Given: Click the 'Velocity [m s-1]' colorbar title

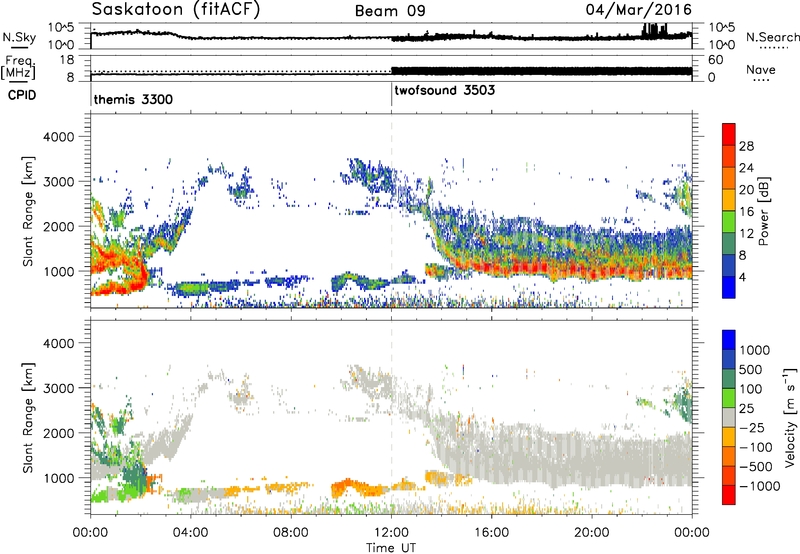Looking at the screenshot, I should click(790, 417).
